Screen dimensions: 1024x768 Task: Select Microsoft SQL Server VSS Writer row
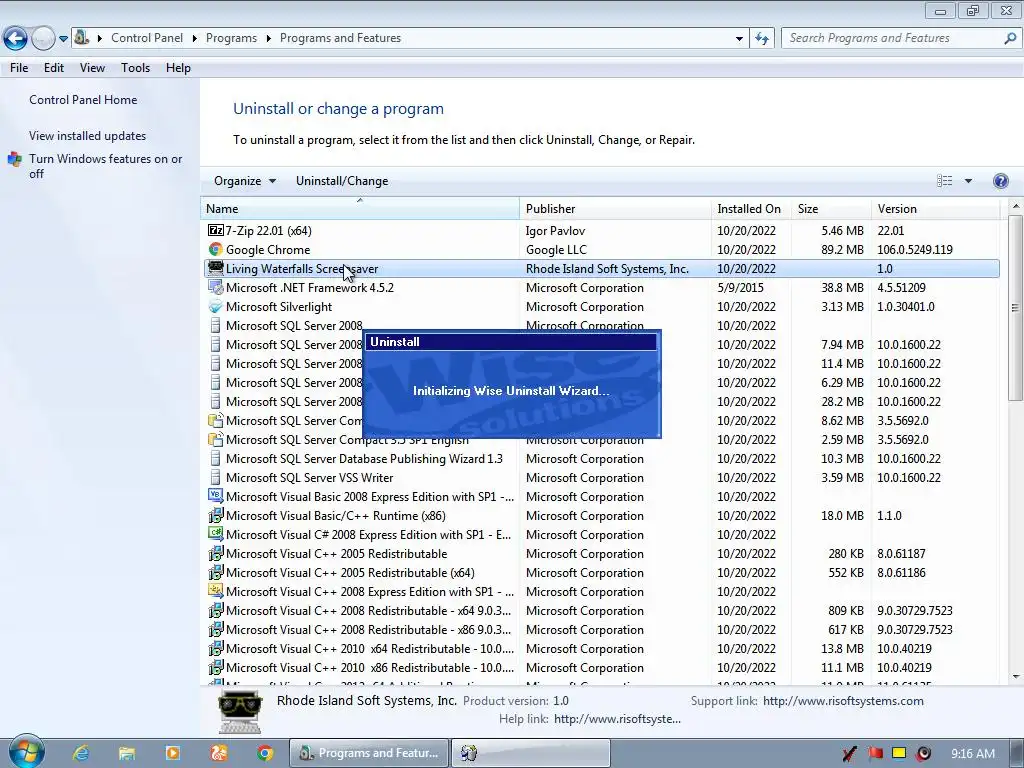(600, 477)
